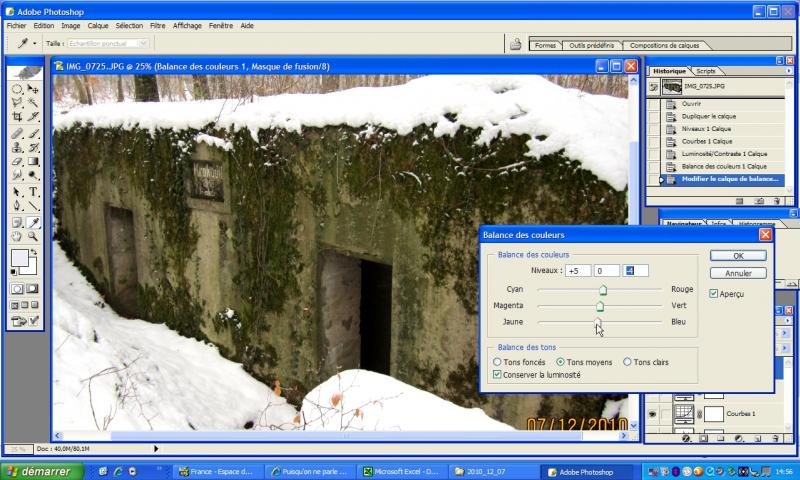The image size is (800, 480).
Task: Select the Eraser tool
Action: click(17, 162)
